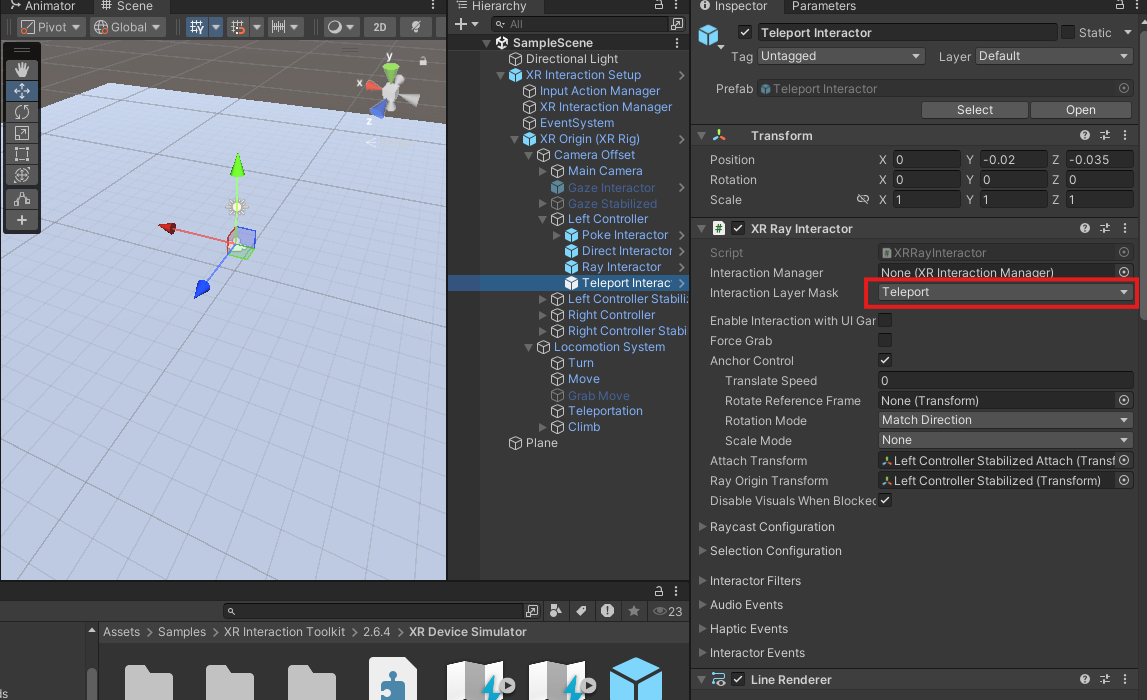Open the Tag dropdown
This screenshot has height=700, width=1147.
(x=840, y=56)
